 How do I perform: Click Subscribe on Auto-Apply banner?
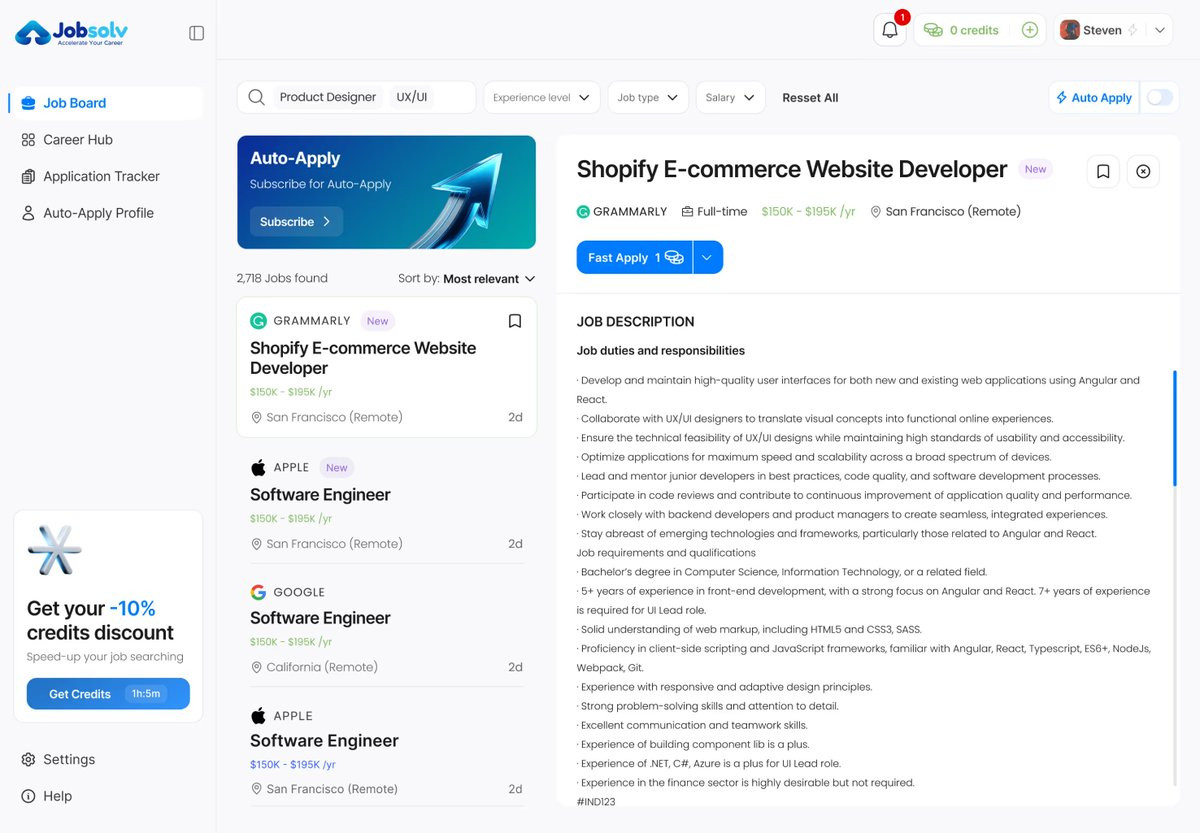coord(296,222)
